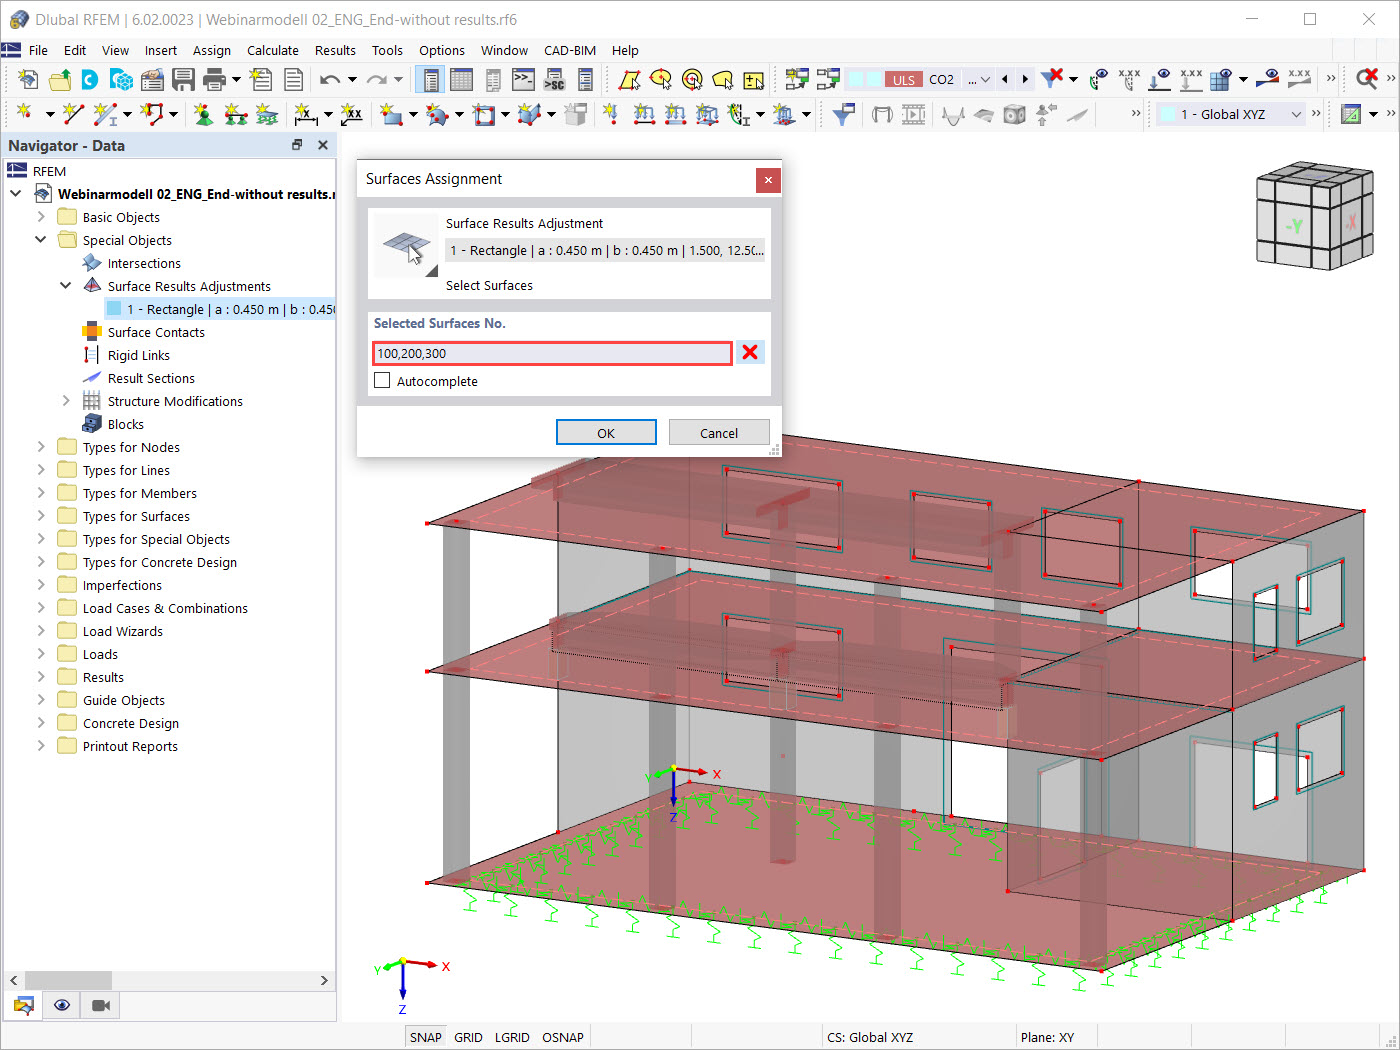This screenshot has width=1400, height=1050.
Task: Select the new surface tool icon
Action: pyautogui.click(x=391, y=114)
